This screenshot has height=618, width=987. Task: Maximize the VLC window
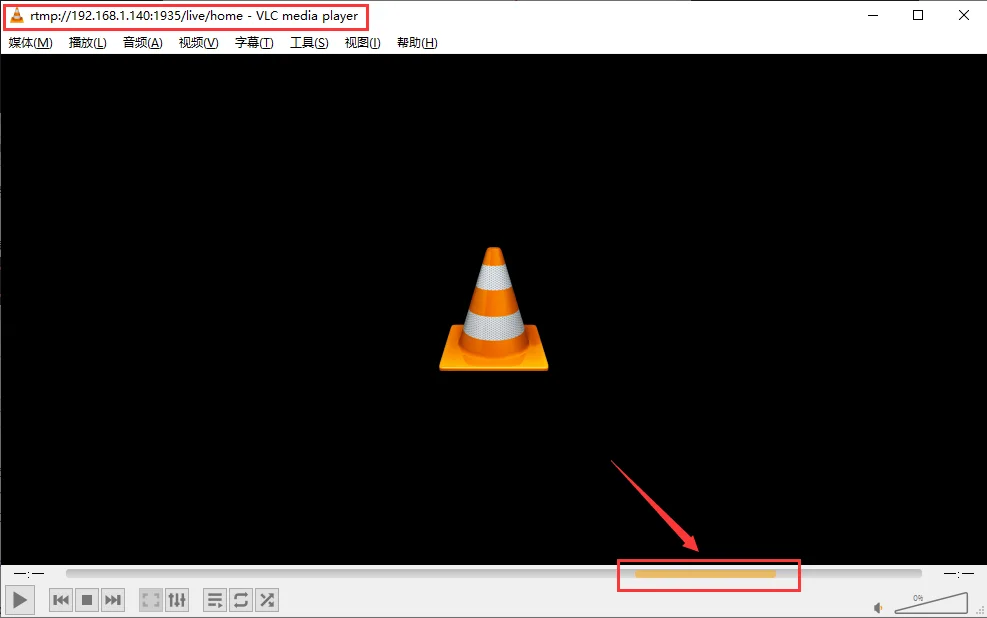918,15
